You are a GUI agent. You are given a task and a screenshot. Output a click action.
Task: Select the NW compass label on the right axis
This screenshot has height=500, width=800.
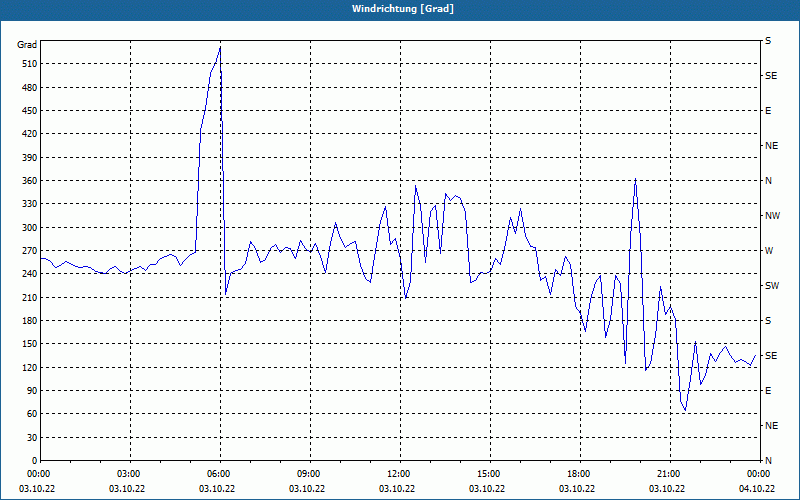[x=772, y=216]
